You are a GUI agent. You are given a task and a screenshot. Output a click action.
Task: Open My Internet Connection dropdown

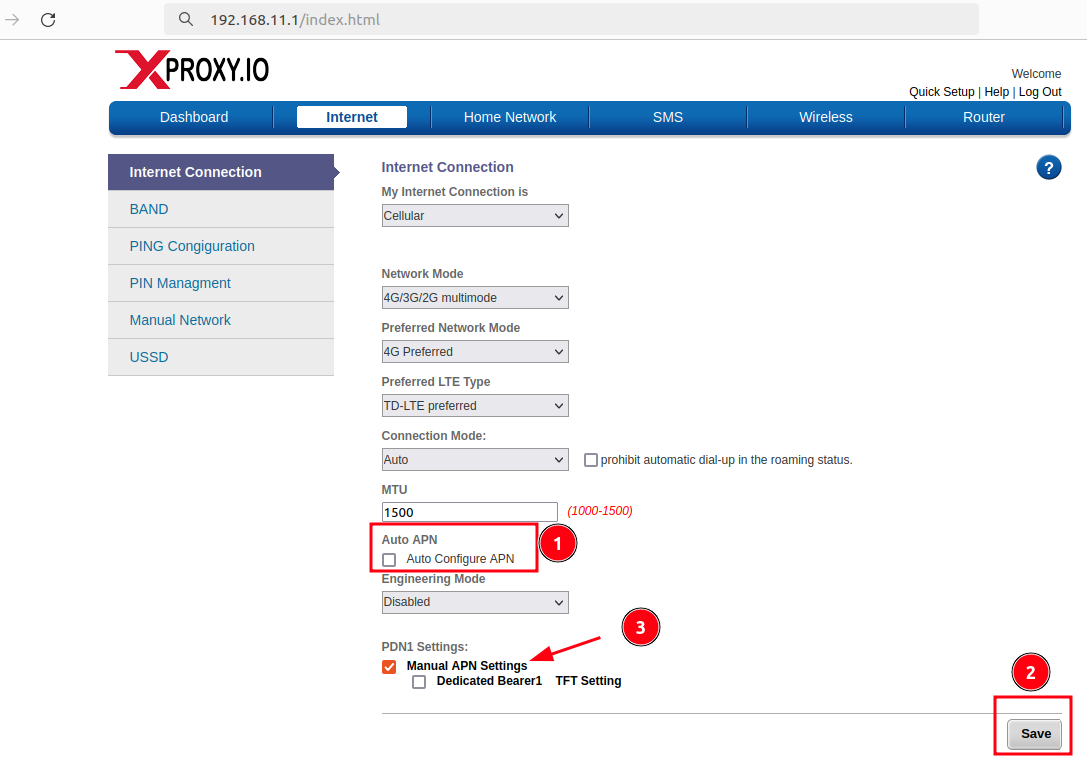click(x=475, y=216)
